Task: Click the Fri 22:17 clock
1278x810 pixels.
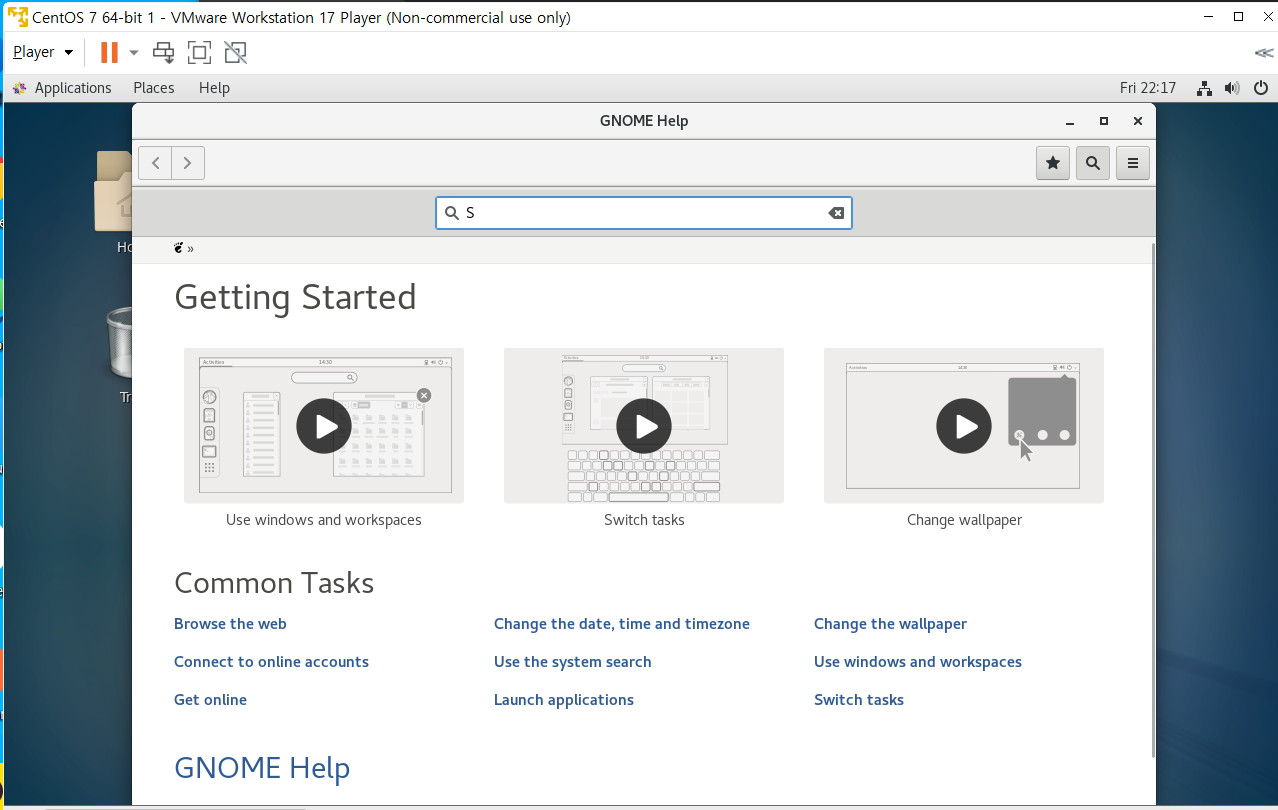Action: pos(1148,88)
